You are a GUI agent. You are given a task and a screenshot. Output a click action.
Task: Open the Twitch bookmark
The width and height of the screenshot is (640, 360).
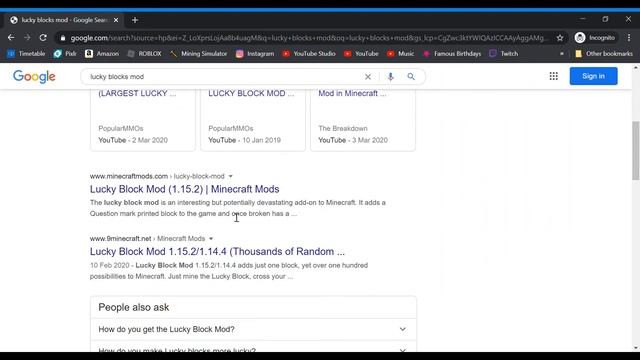click(x=504, y=53)
